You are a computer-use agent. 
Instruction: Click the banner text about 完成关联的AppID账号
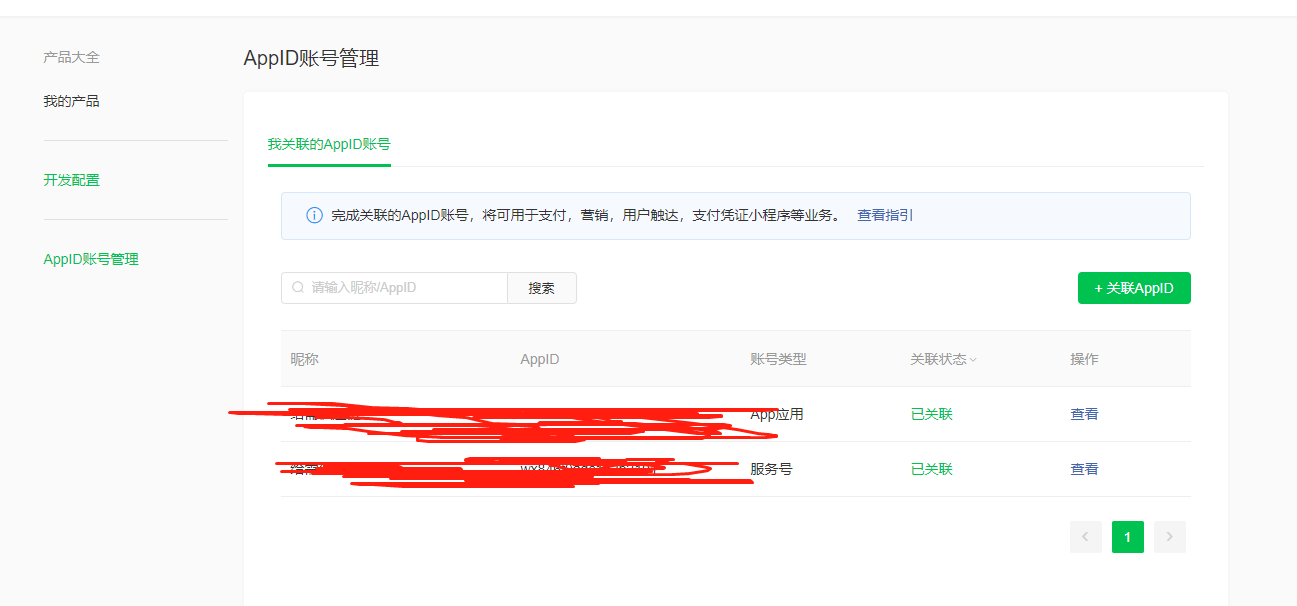tap(587, 215)
